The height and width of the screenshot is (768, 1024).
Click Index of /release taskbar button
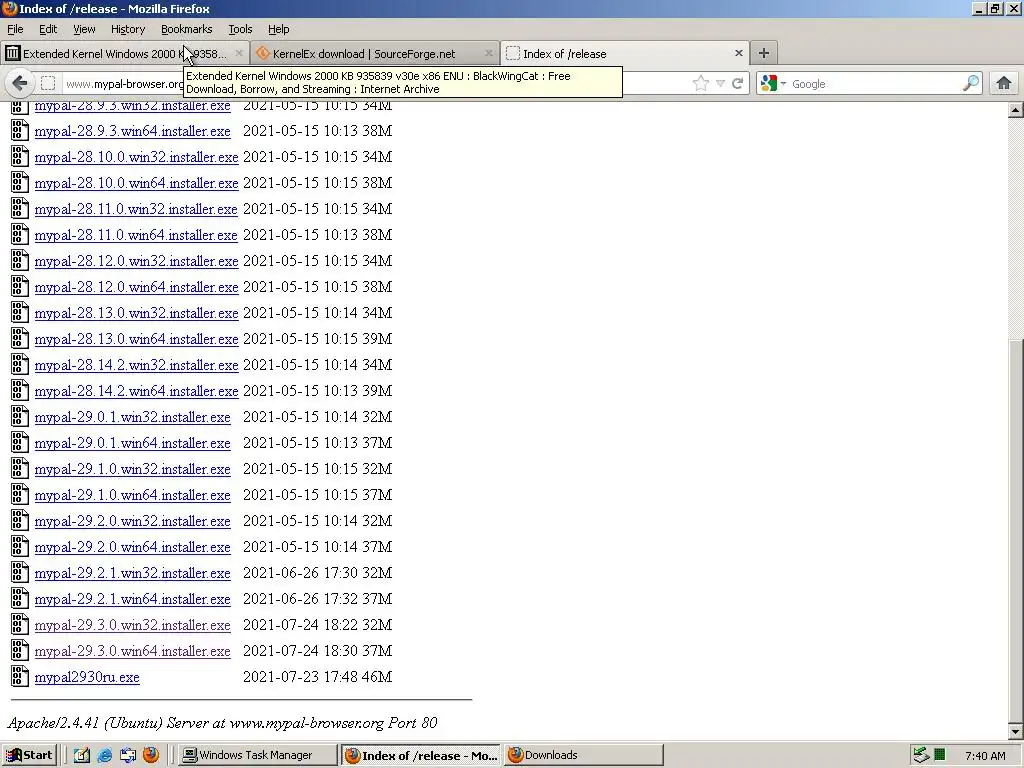pos(421,755)
